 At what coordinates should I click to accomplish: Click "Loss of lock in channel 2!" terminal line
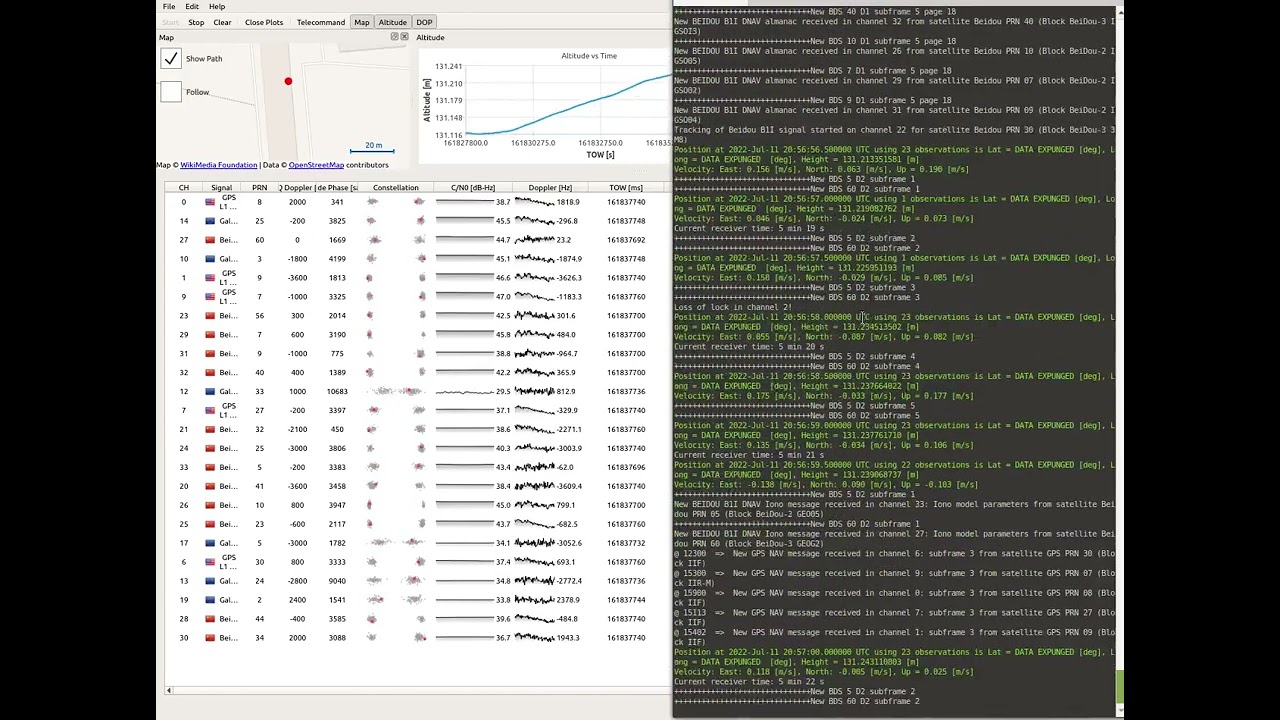pos(733,307)
